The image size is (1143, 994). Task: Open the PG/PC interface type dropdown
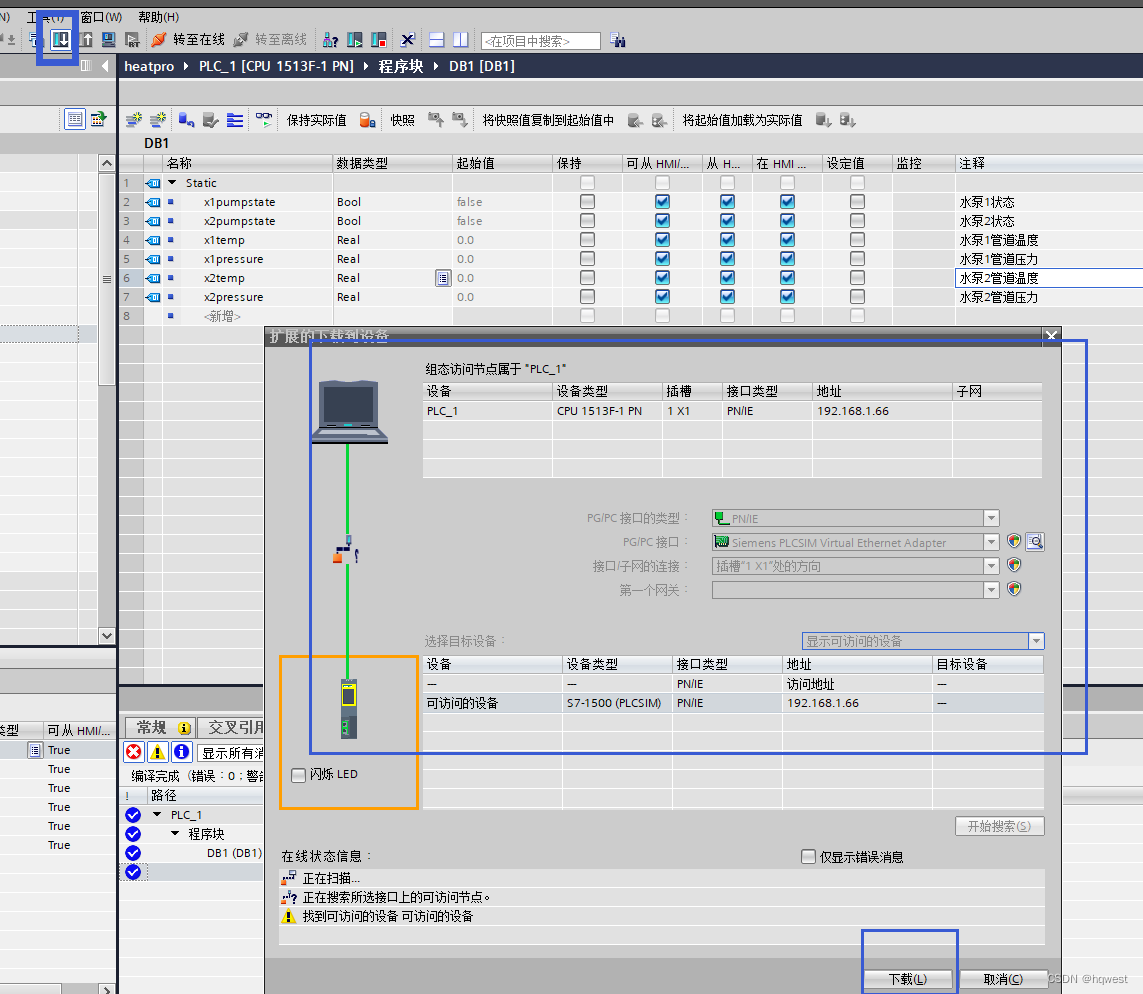click(x=991, y=518)
